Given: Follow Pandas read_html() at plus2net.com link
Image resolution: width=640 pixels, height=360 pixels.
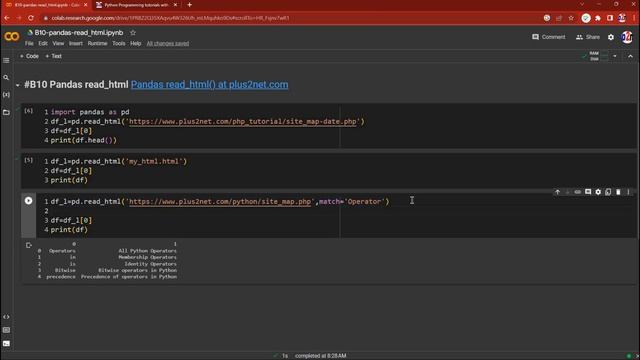Looking at the screenshot, I should tap(209, 84).
